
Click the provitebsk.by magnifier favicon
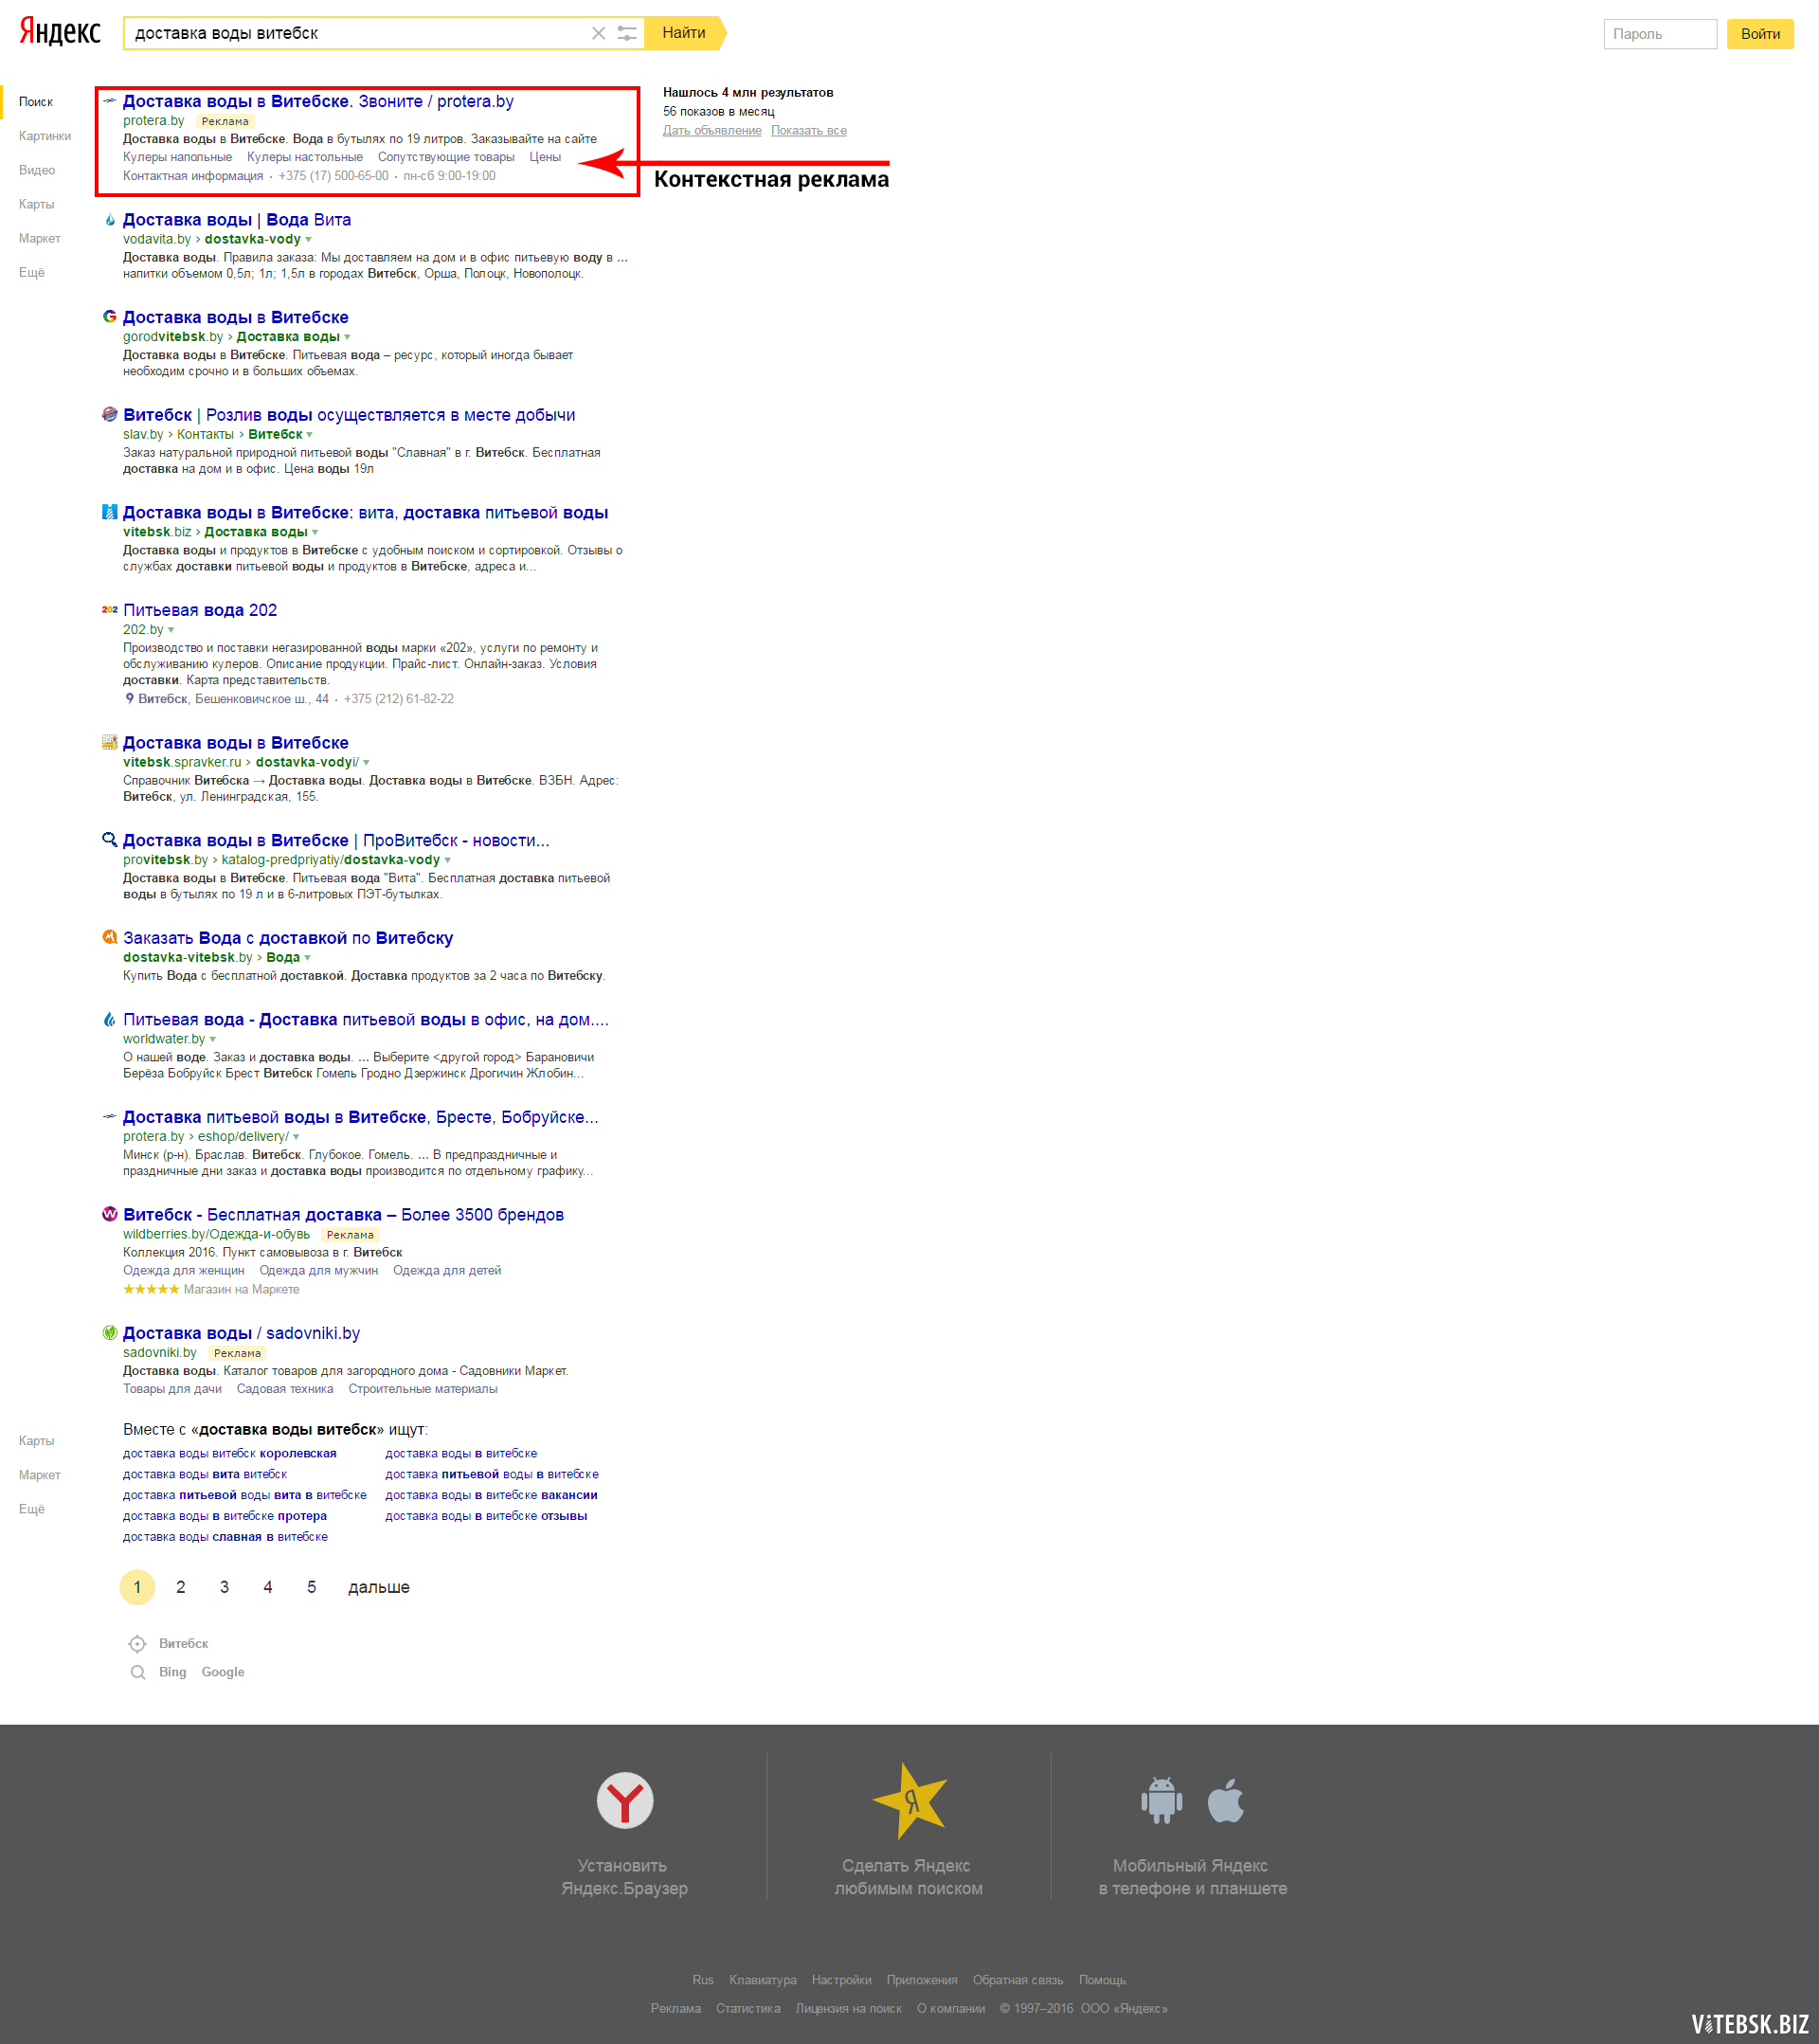(x=110, y=840)
